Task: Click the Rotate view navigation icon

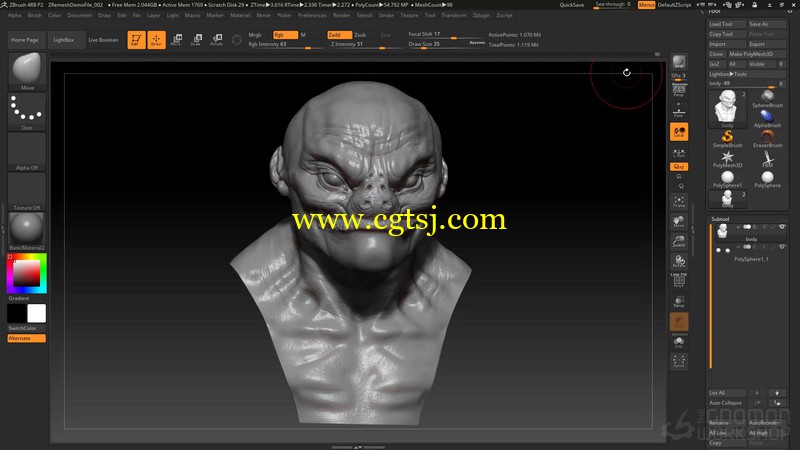Action: (679, 262)
